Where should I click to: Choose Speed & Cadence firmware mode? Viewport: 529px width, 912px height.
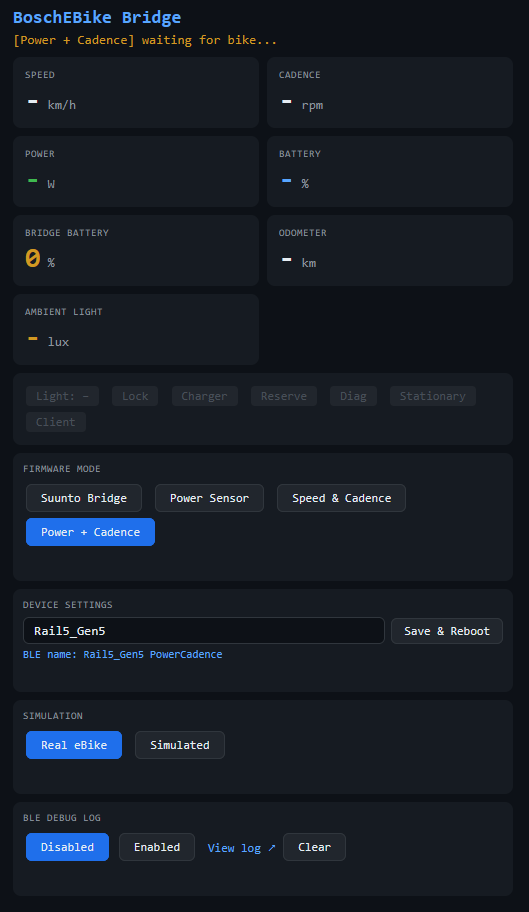click(341, 498)
